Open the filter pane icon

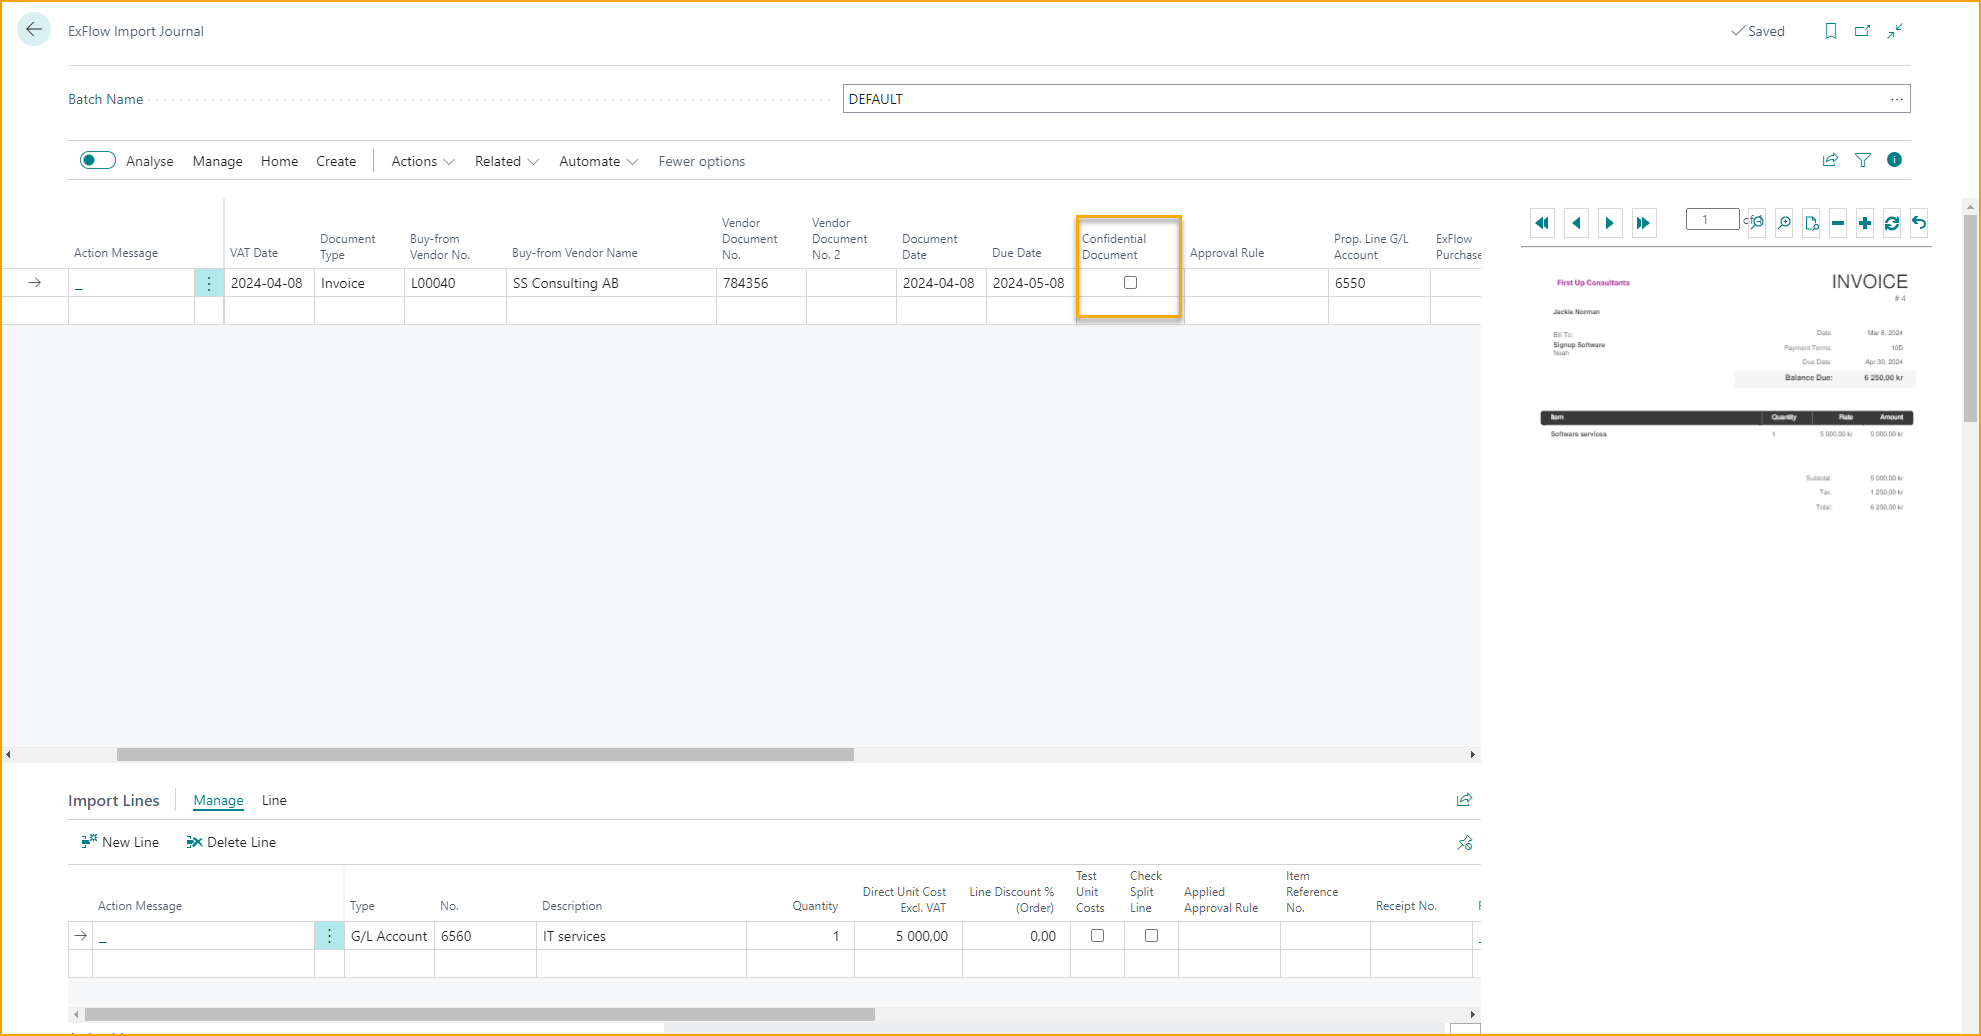[x=1863, y=160]
